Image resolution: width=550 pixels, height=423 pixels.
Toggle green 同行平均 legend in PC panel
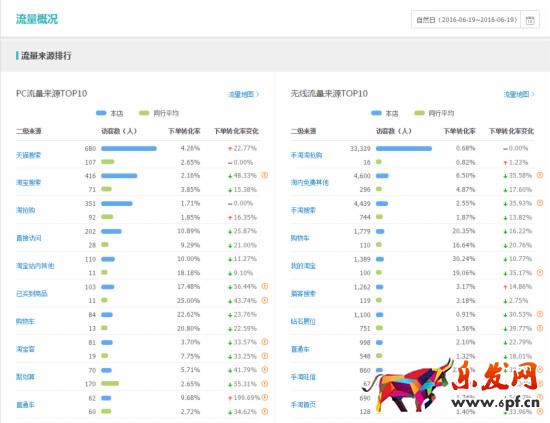159,113
